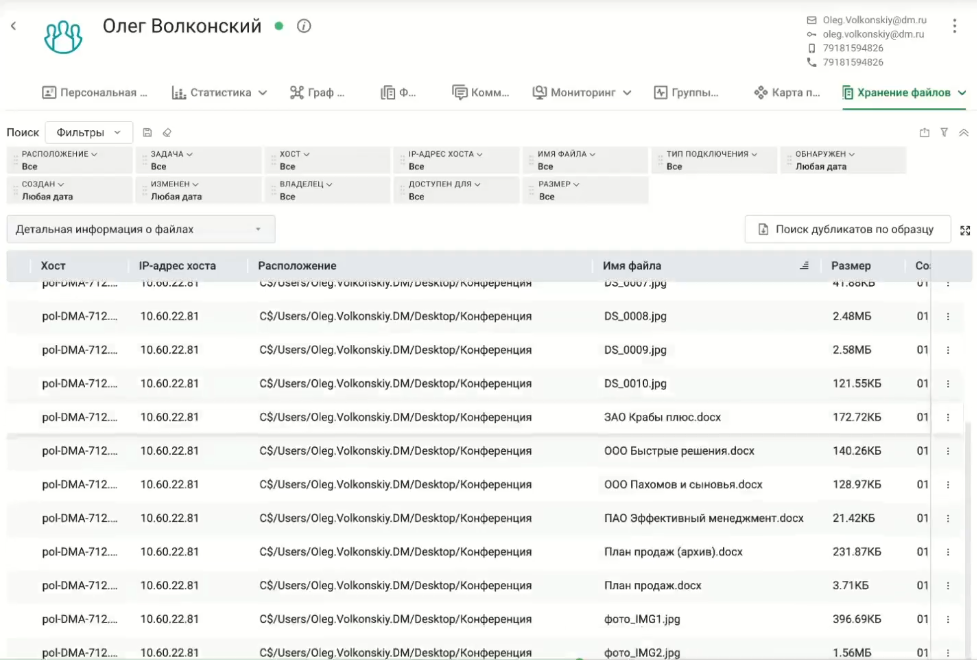Open row menu for DS_0010.jpg
This screenshot has height=660, width=977.
(x=948, y=384)
